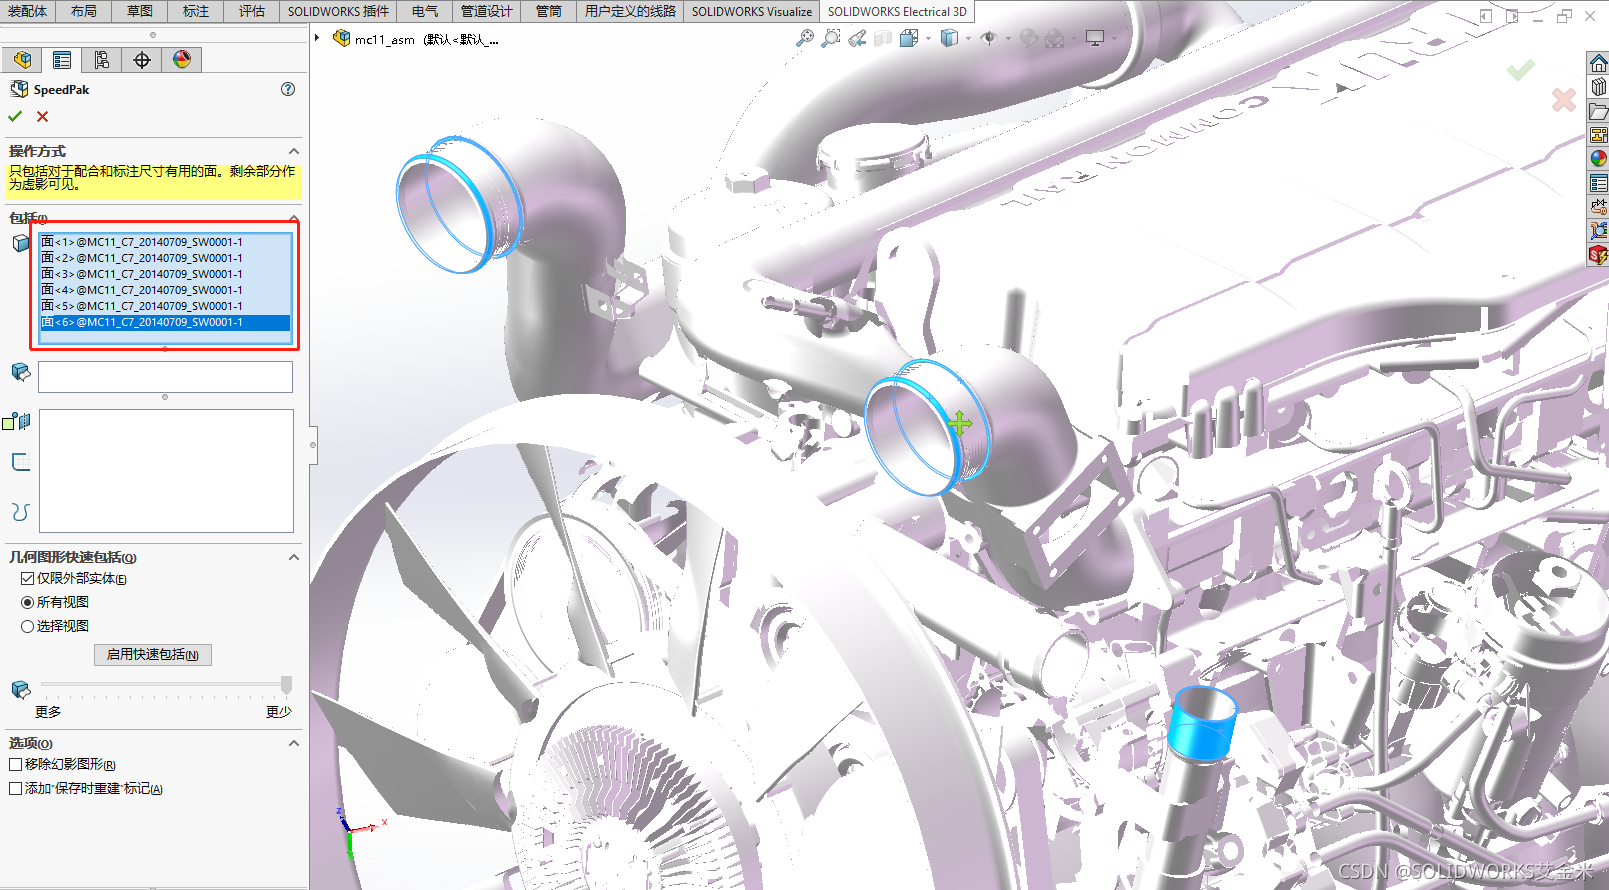
Task: Open the ConfigurationManager tab icon
Action: (102, 60)
